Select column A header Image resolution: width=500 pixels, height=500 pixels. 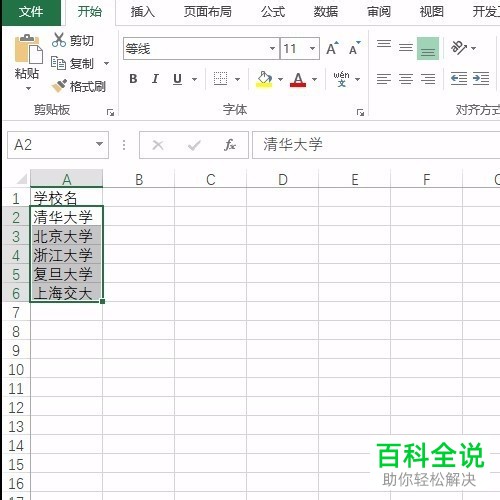[x=67, y=179]
